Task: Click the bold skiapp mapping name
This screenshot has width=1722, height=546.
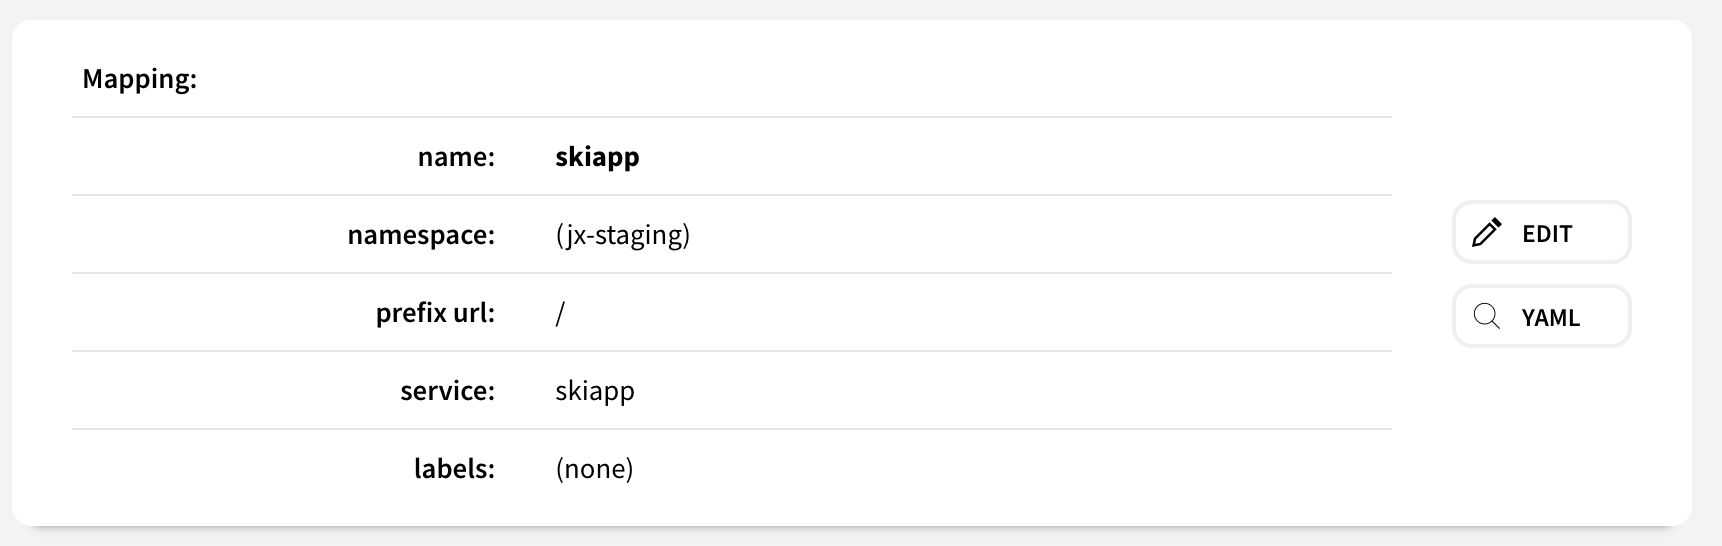Action: pos(597,157)
